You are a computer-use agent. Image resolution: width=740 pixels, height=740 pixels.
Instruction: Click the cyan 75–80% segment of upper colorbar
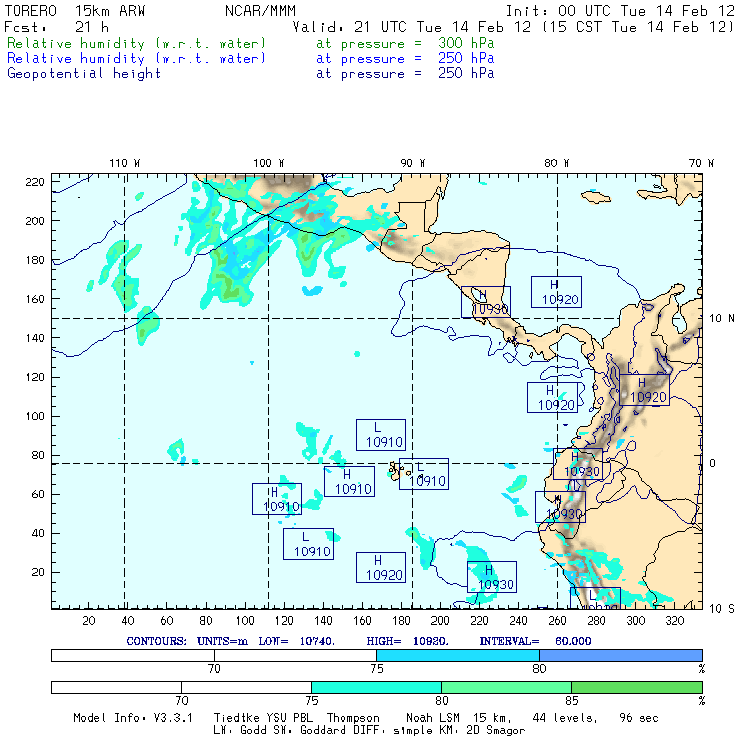point(458,655)
